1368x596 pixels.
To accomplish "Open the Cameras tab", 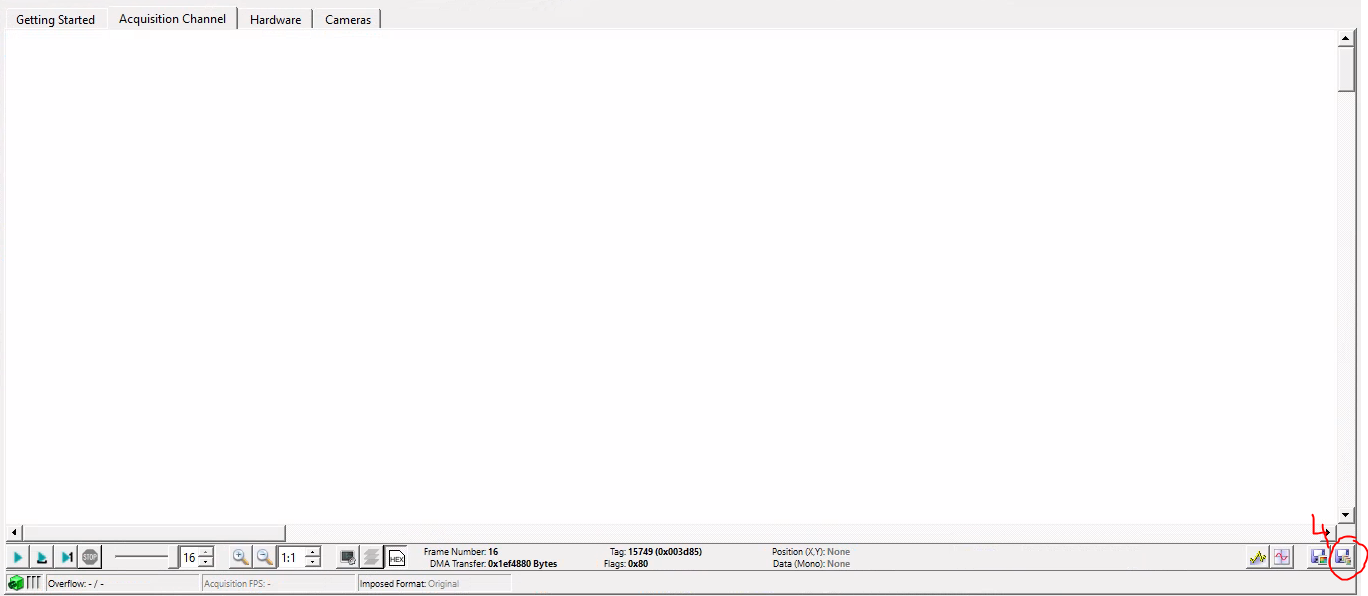I will coord(347,18).
